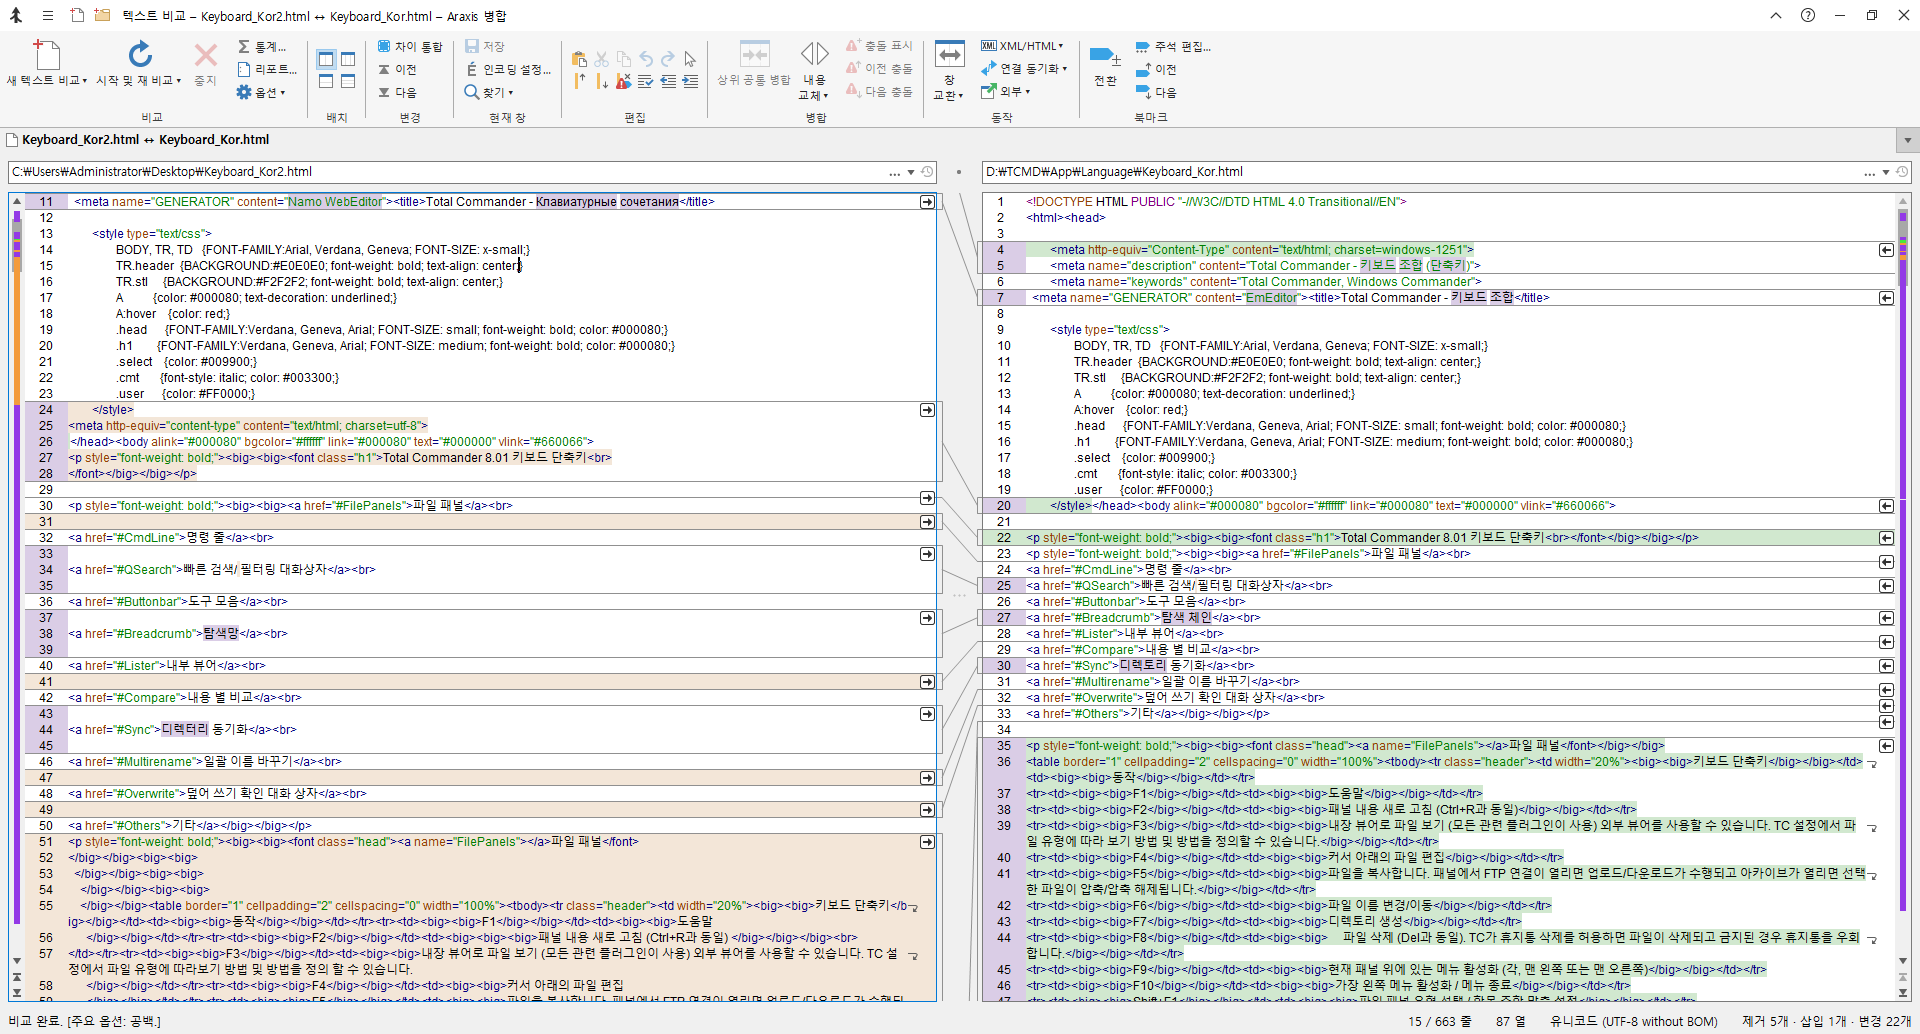Click the help question mark icon
Screen dimensions: 1920x1034
coord(1808,15)
